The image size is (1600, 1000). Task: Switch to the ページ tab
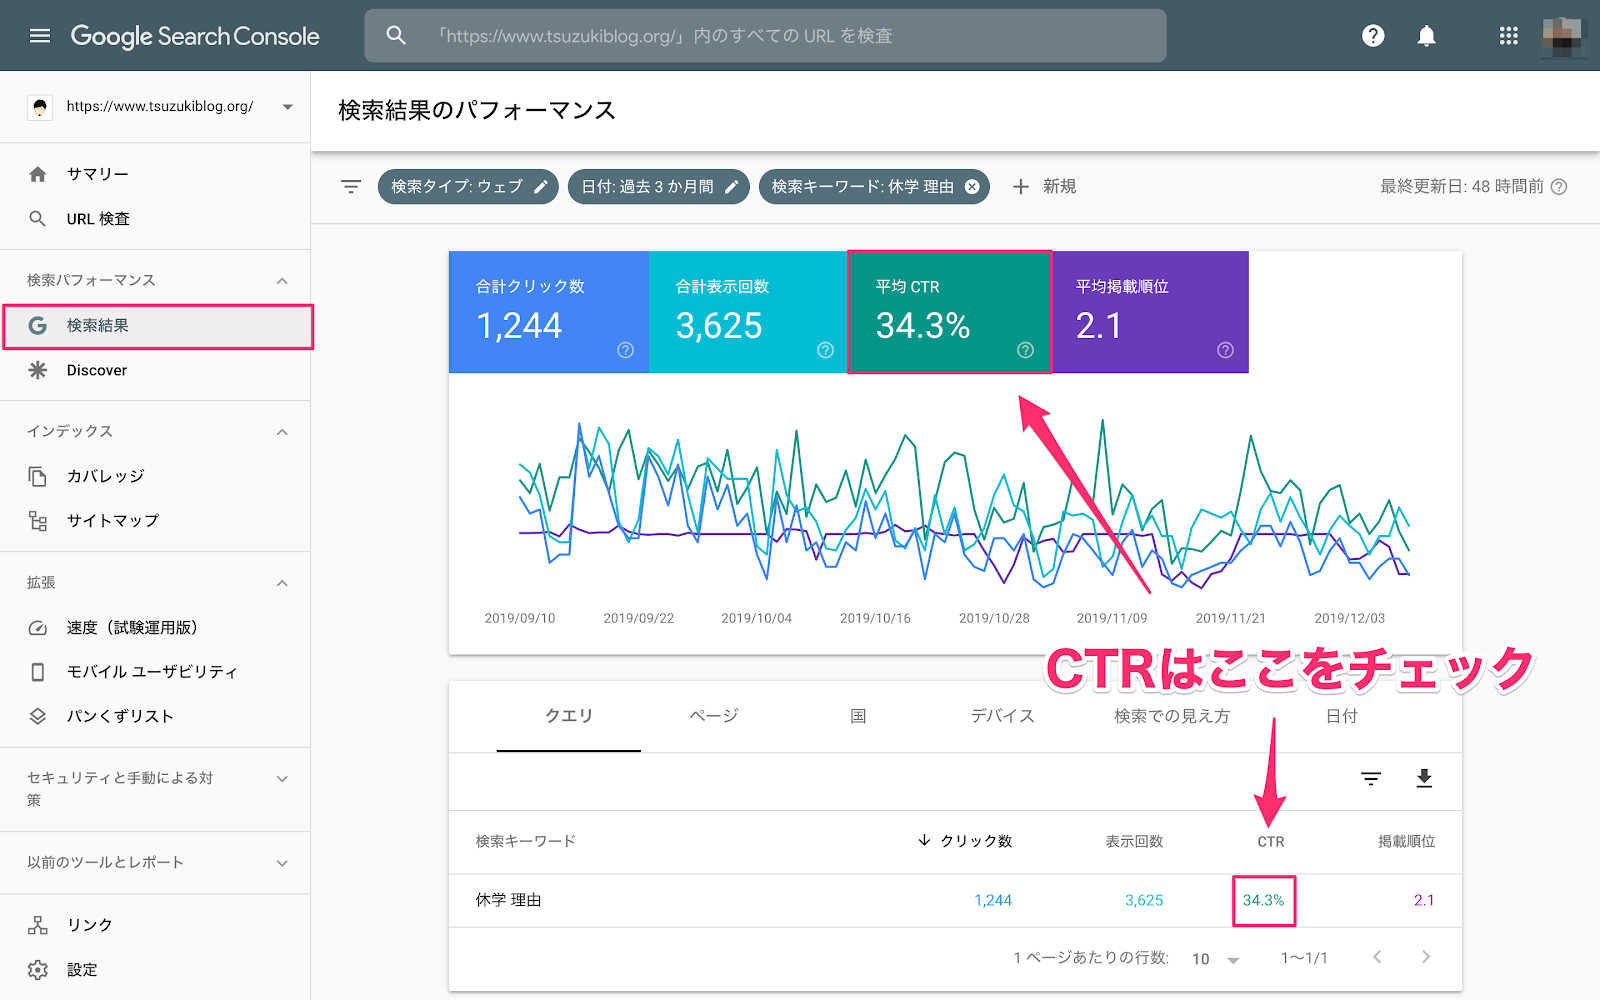pyautogui.click(x=714, y=716)
